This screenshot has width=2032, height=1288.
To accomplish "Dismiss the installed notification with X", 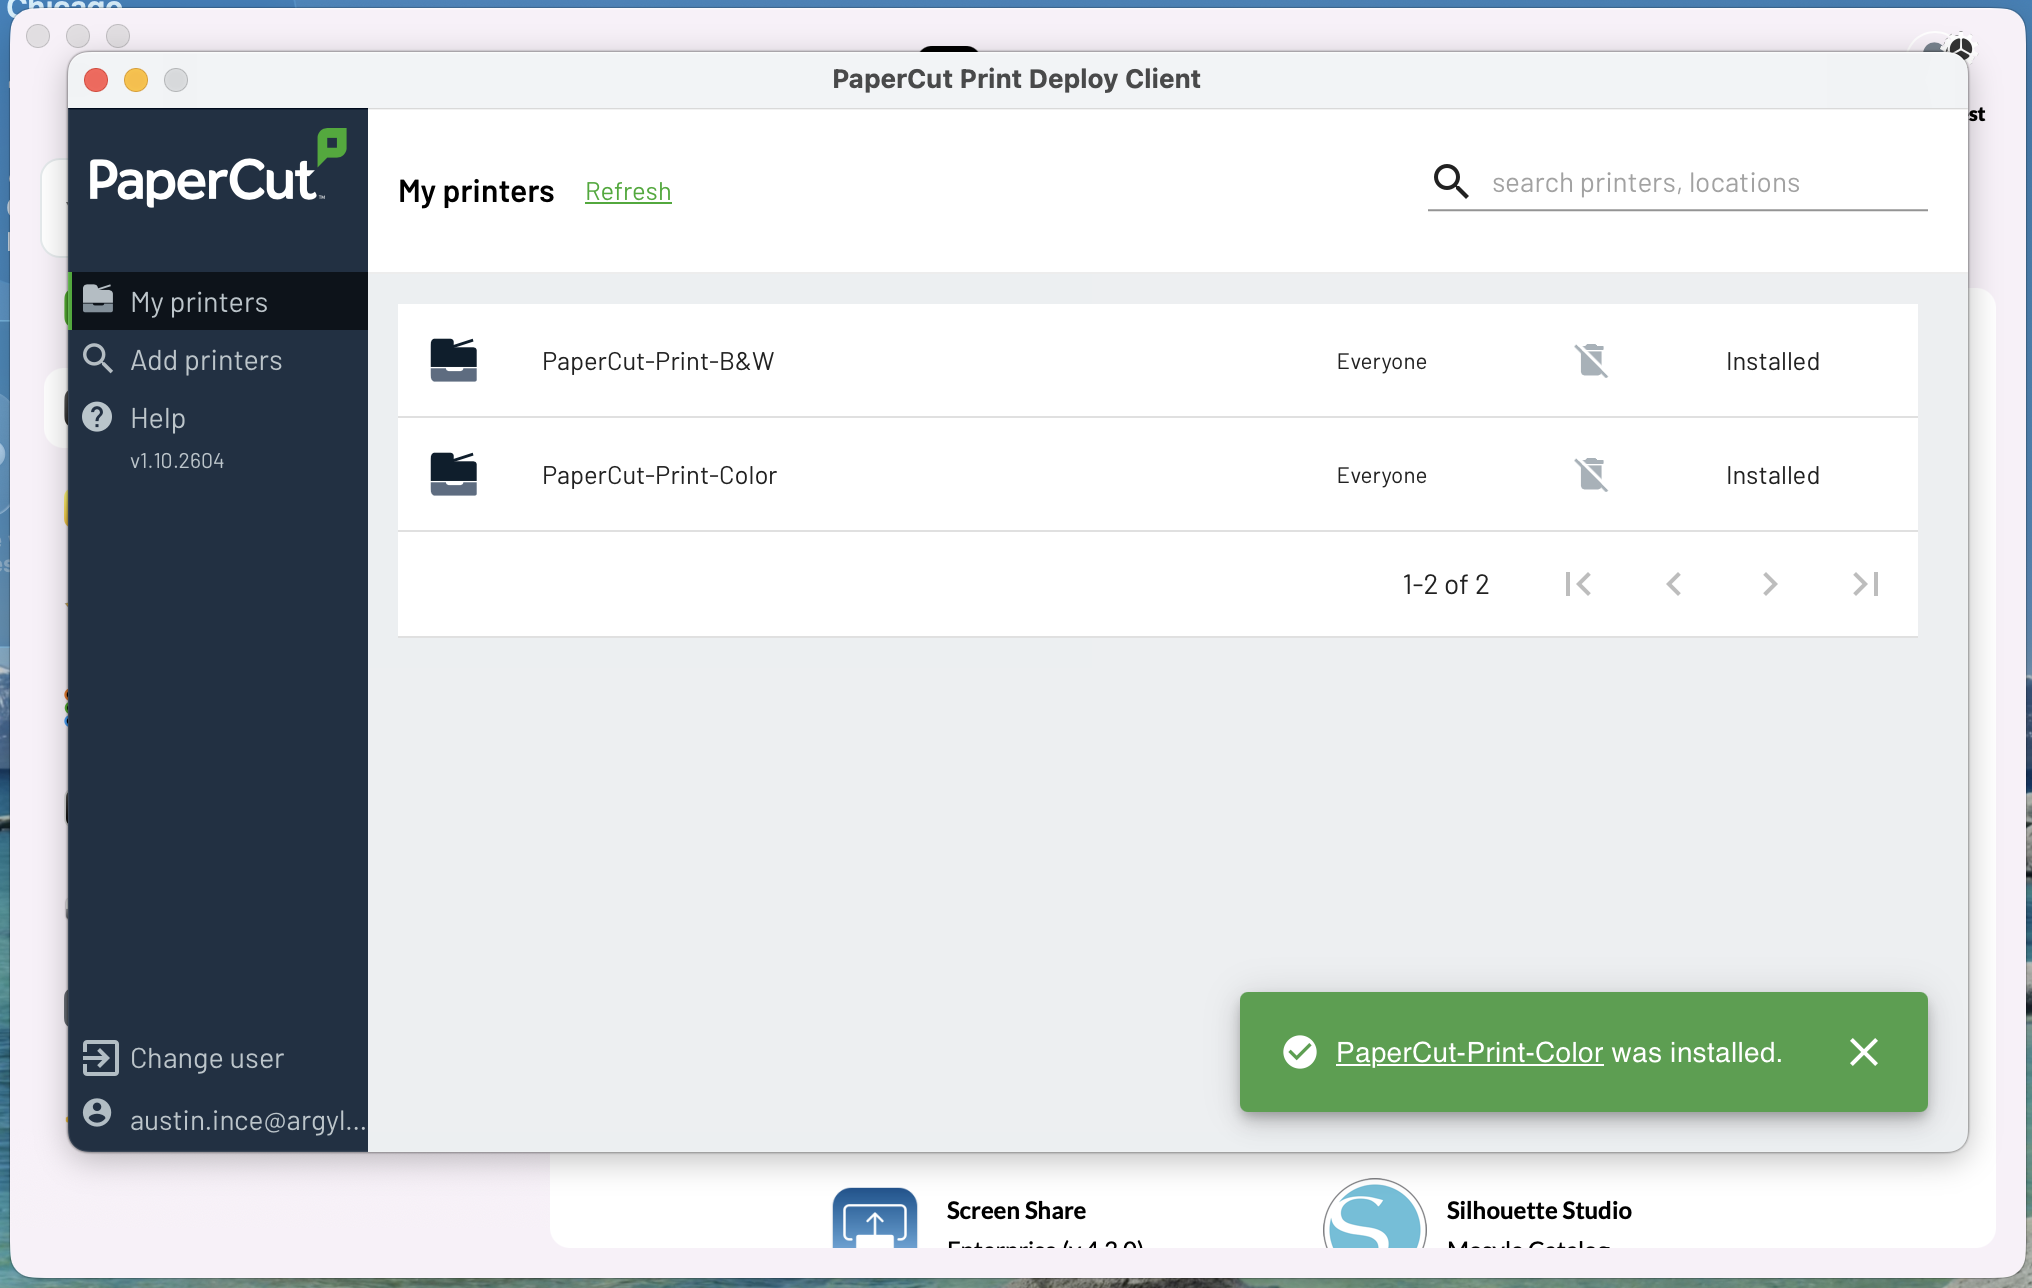I will (1863, 1052).
